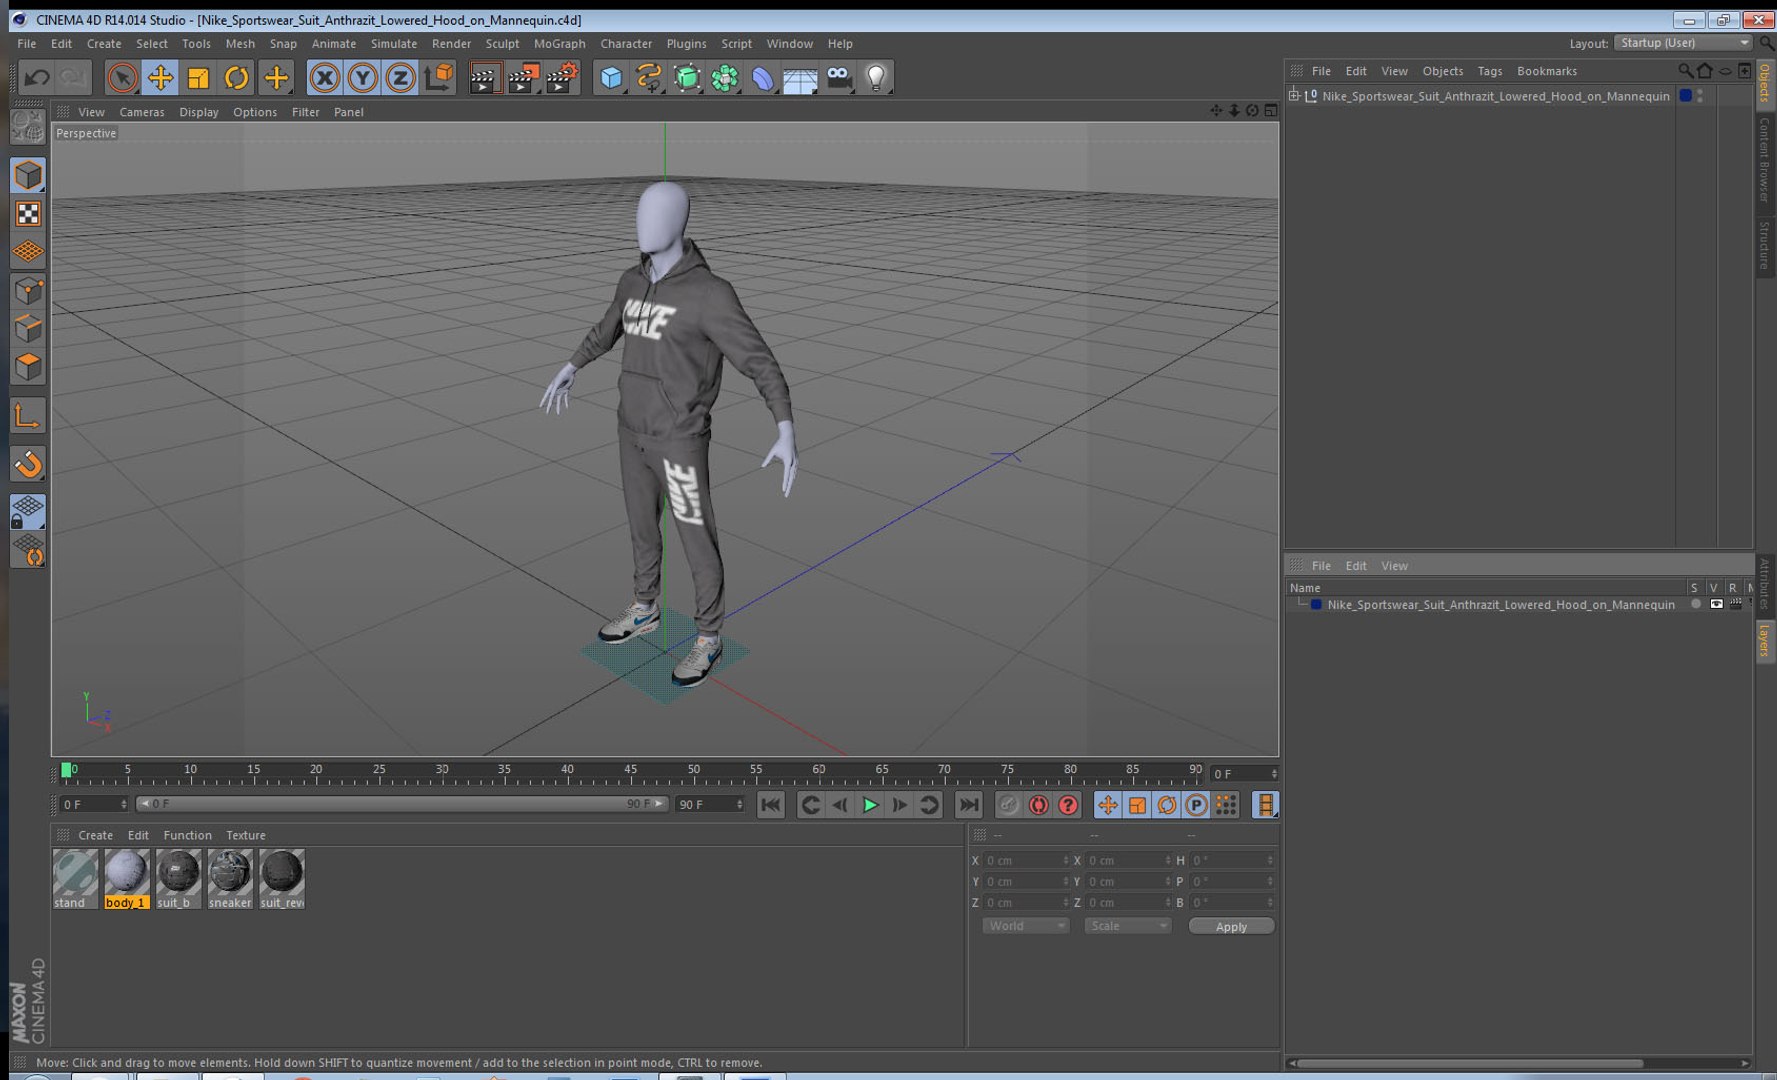
Task: Add a camera object
Action: click(x=839, y=77)
